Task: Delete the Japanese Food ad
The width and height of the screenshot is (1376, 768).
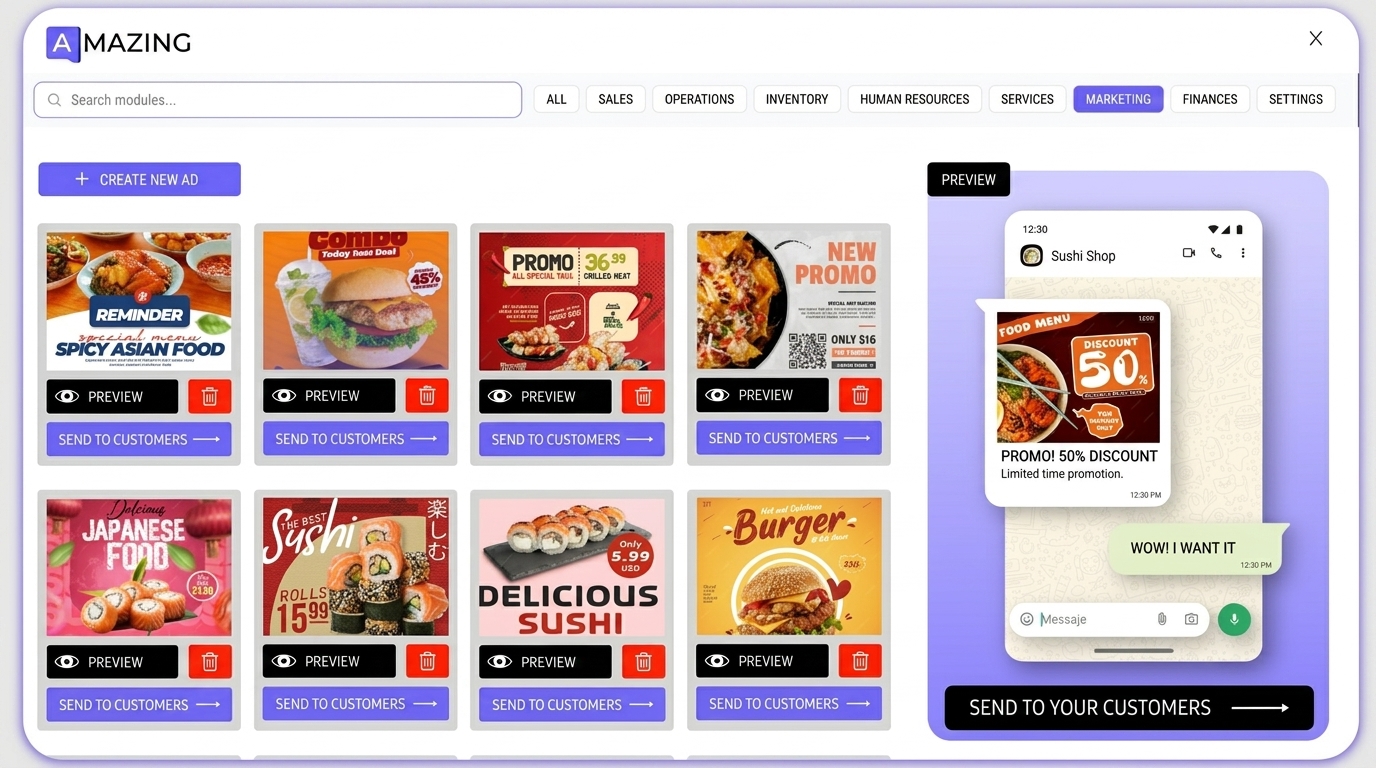Action: click(209, 662)
